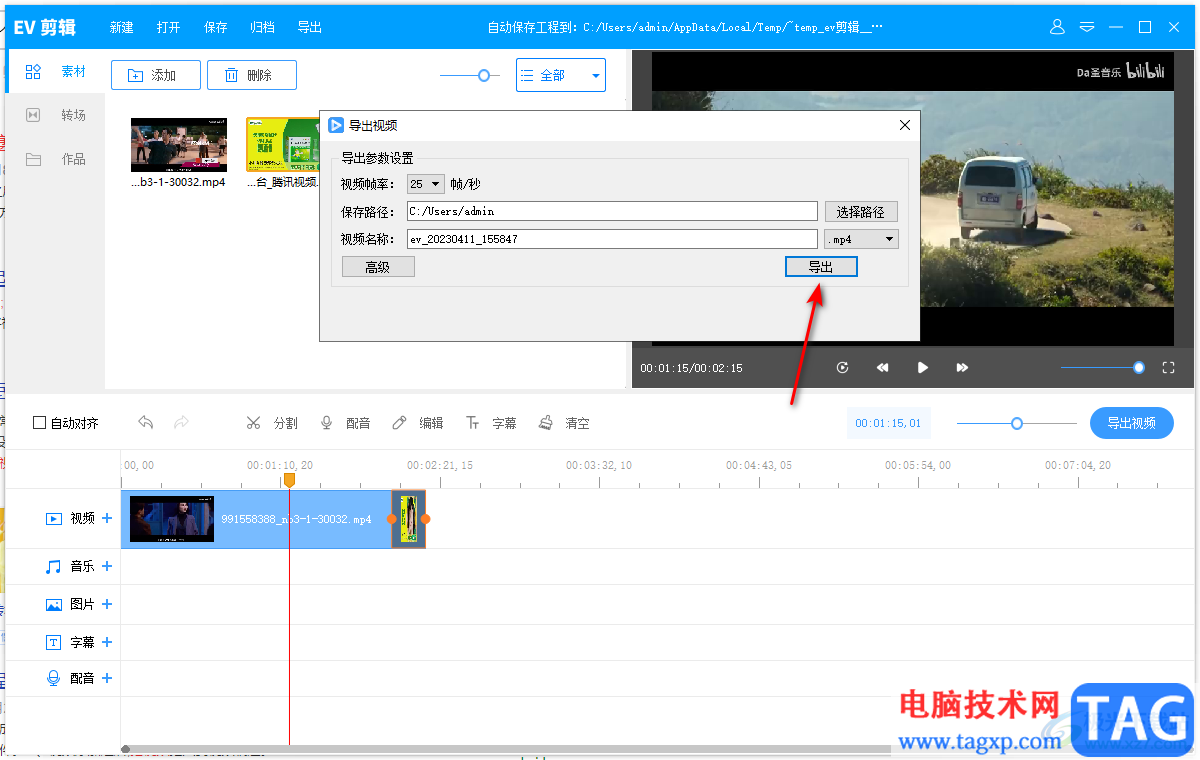Click the 删除 button

pos(252,75)
